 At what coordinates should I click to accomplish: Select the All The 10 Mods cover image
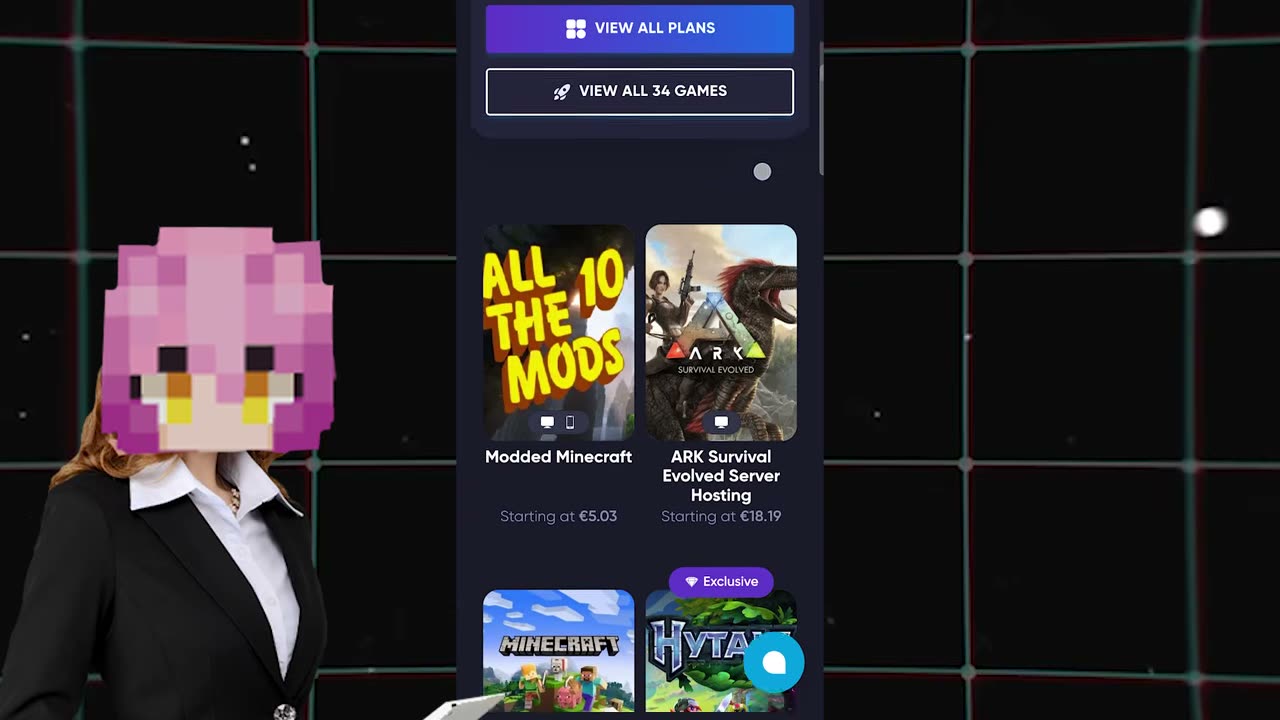(559, 332)
